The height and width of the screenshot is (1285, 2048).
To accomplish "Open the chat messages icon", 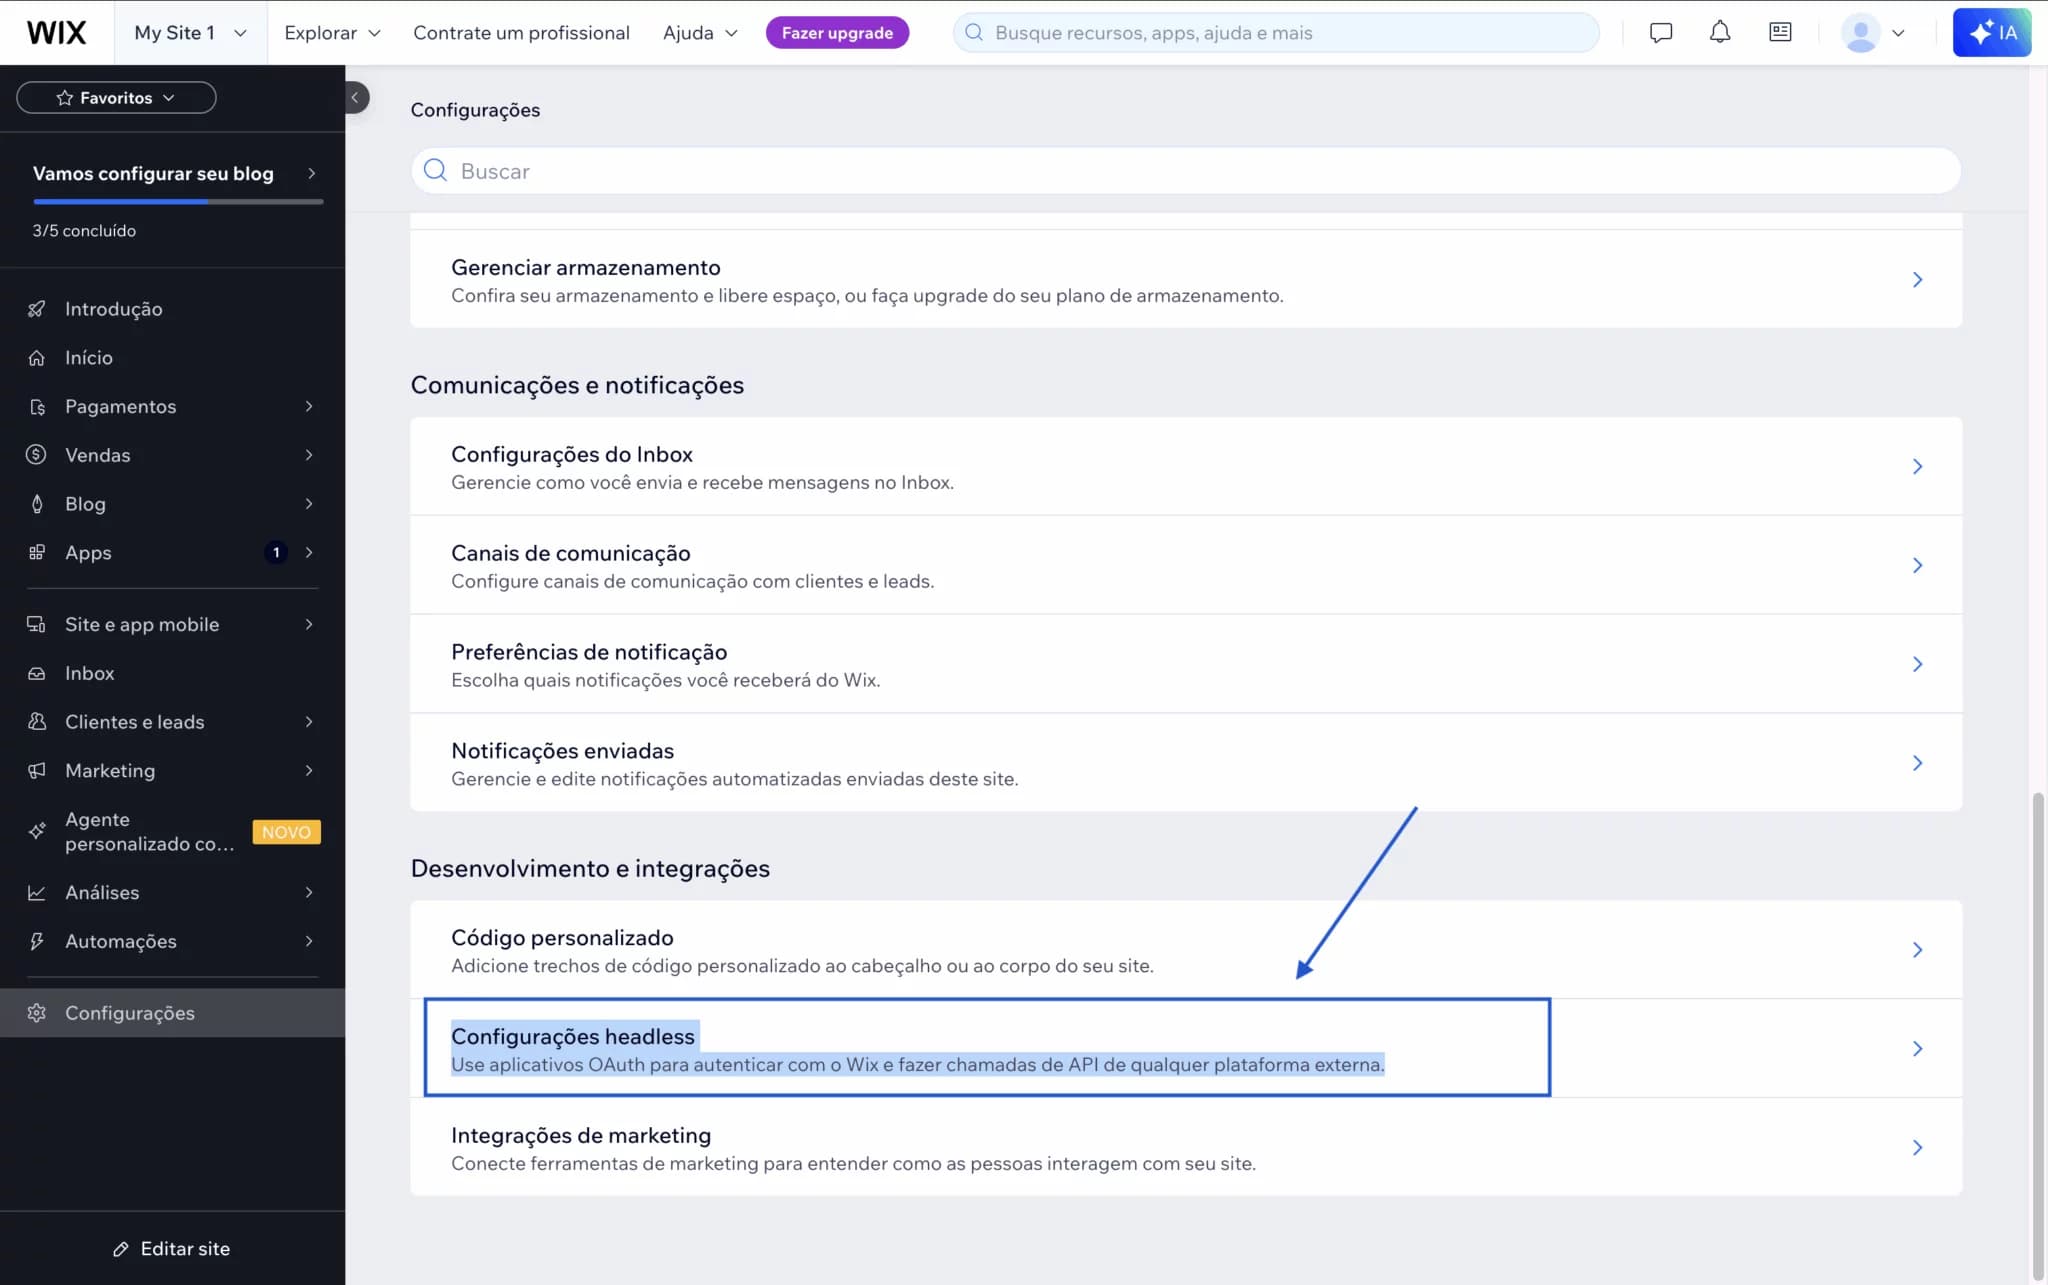I will click(1660, 31).
